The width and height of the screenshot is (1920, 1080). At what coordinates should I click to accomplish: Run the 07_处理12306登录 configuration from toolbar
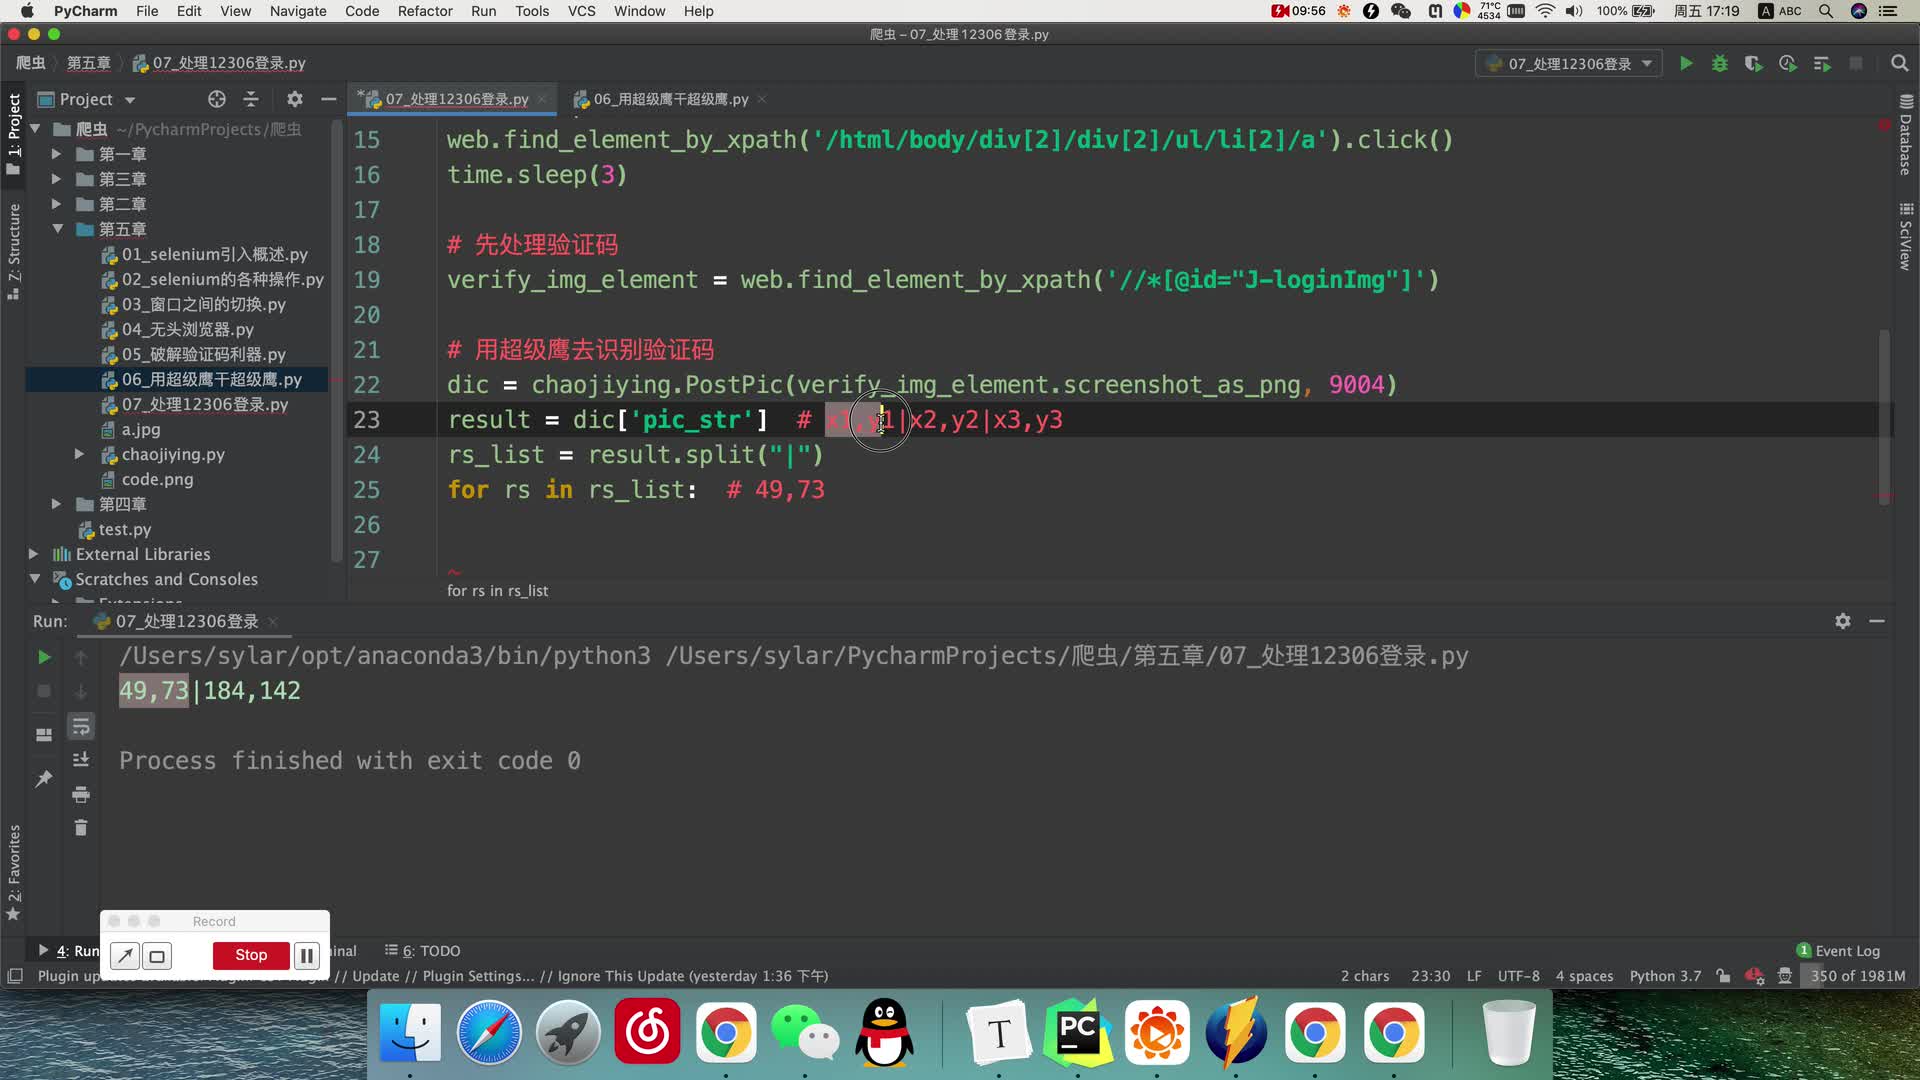1686,64
